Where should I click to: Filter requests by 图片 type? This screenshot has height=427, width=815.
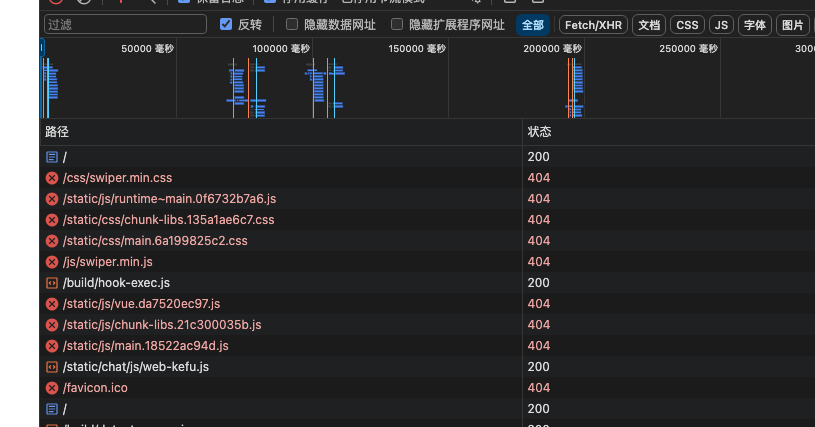click(x=793, y=25)
